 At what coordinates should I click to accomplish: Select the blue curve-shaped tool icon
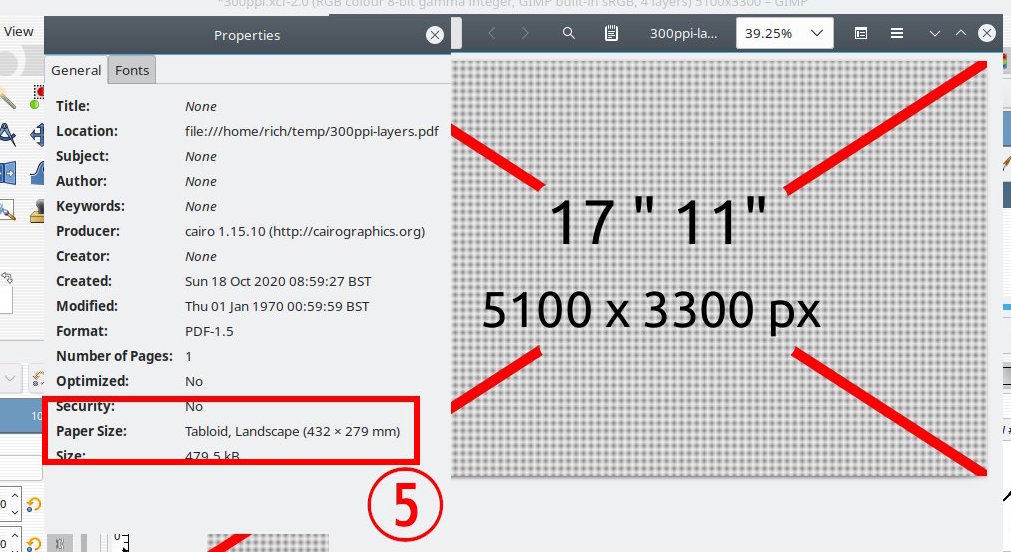point(38,173)
